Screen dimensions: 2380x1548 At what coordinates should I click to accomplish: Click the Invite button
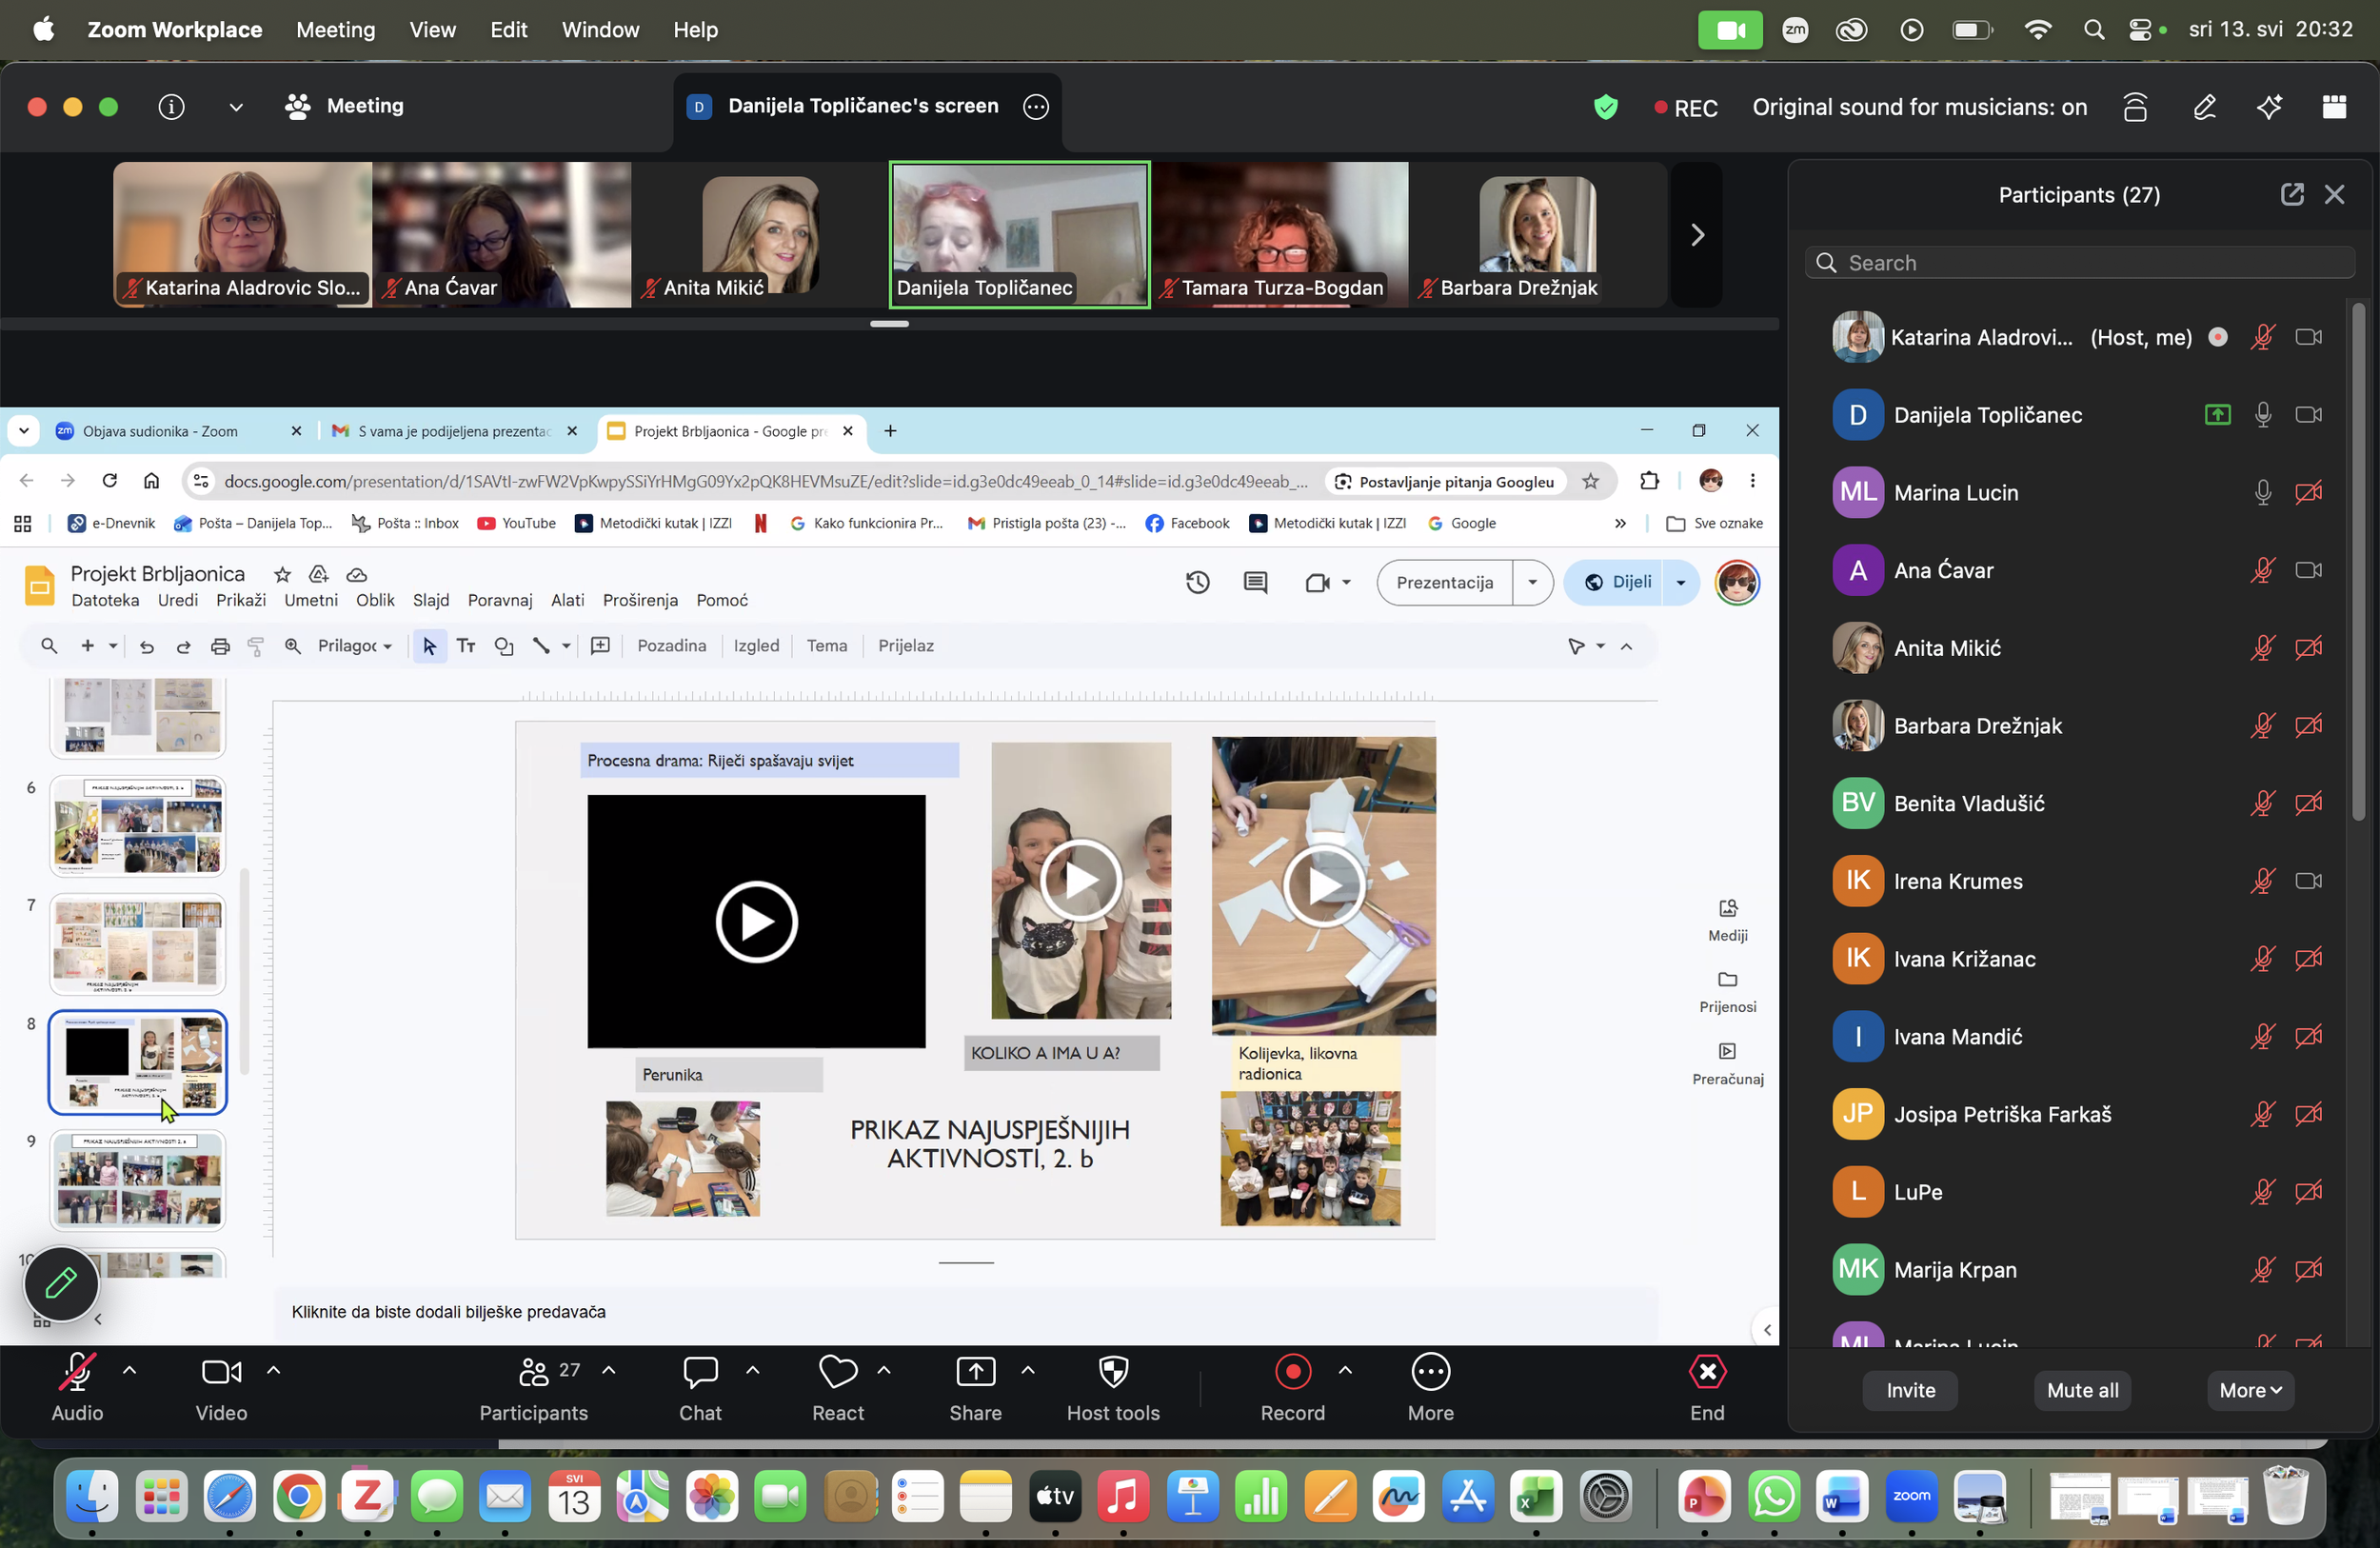[1910, 1391]
